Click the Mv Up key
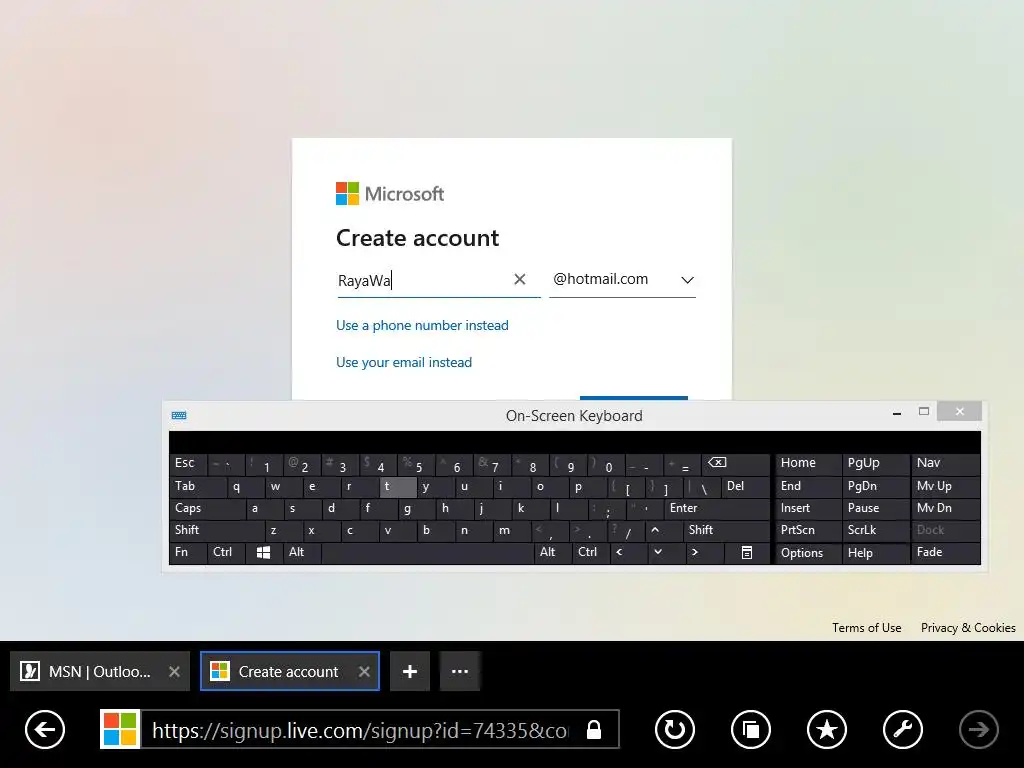1024x768 pixels. [x=945, y=487]
